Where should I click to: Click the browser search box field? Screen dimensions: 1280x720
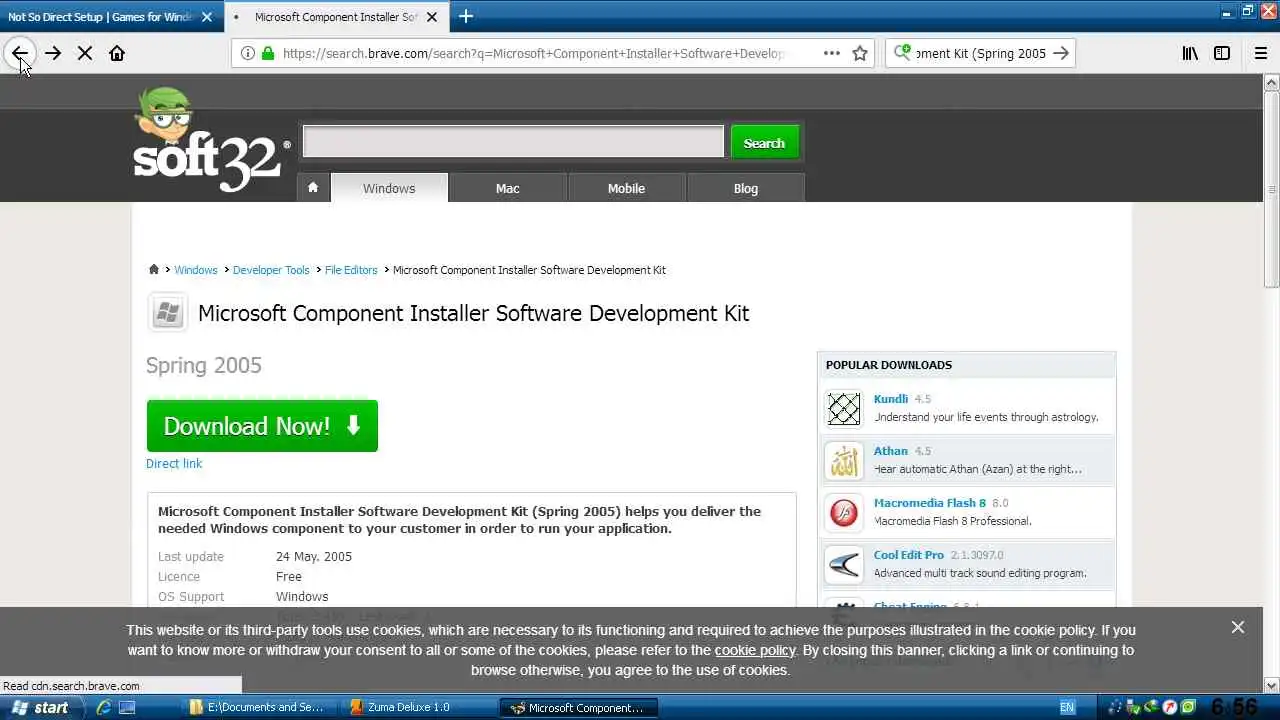coord(980,53)
